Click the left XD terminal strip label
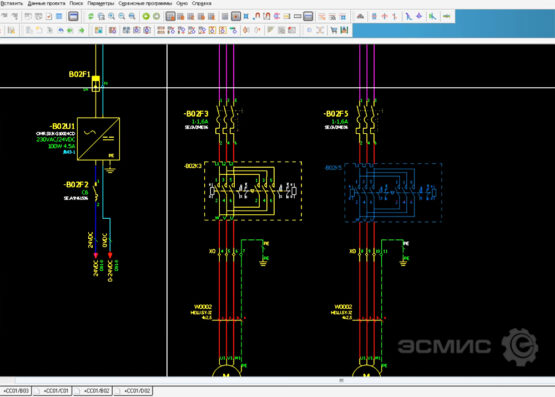 point(212,251)
